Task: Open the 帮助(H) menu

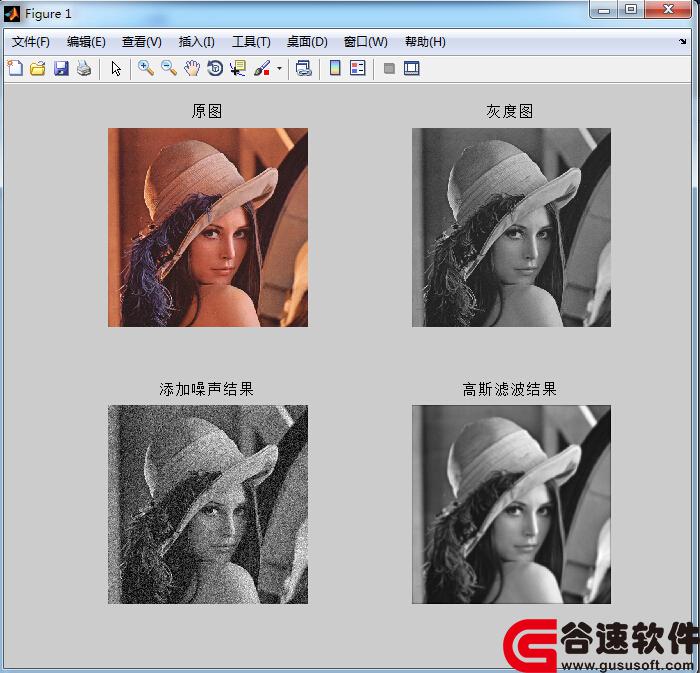Action: pyautogui.click(x=425, y=42)
